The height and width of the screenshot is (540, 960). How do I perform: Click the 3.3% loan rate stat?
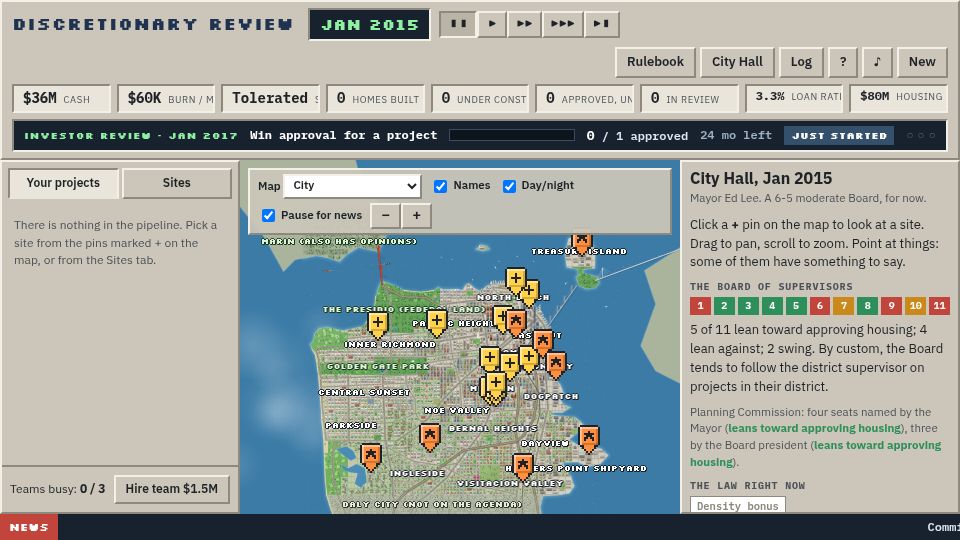[794, 99]
